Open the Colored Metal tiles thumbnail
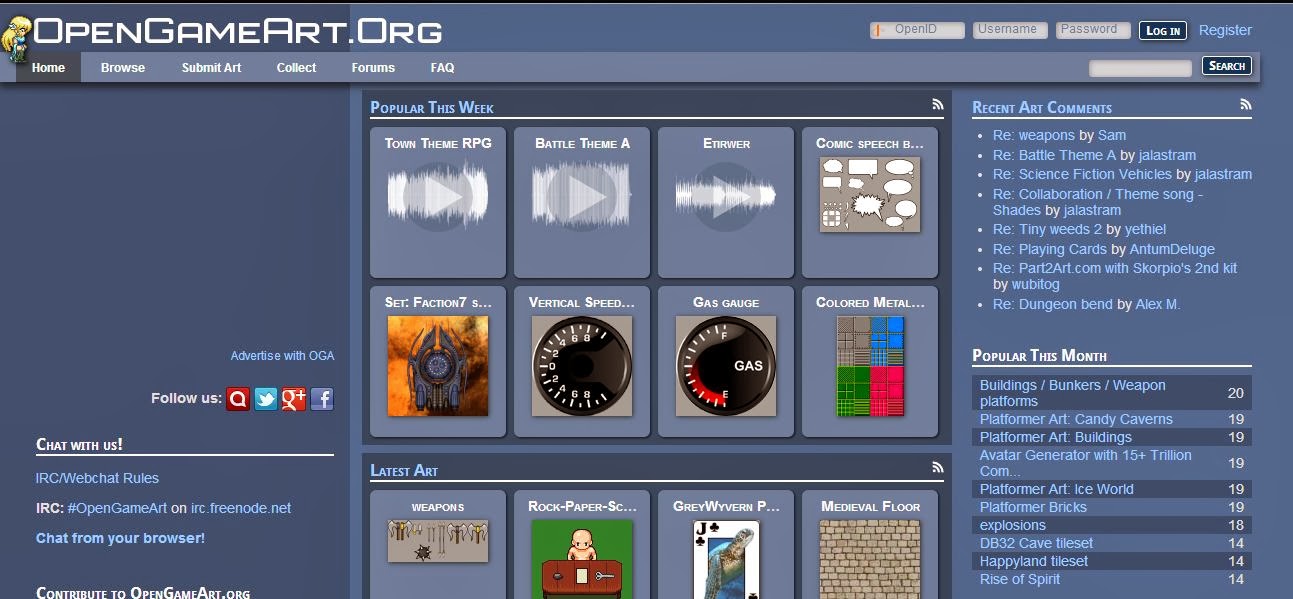This screenshot has width=1293, height=599. coord(870,366)
